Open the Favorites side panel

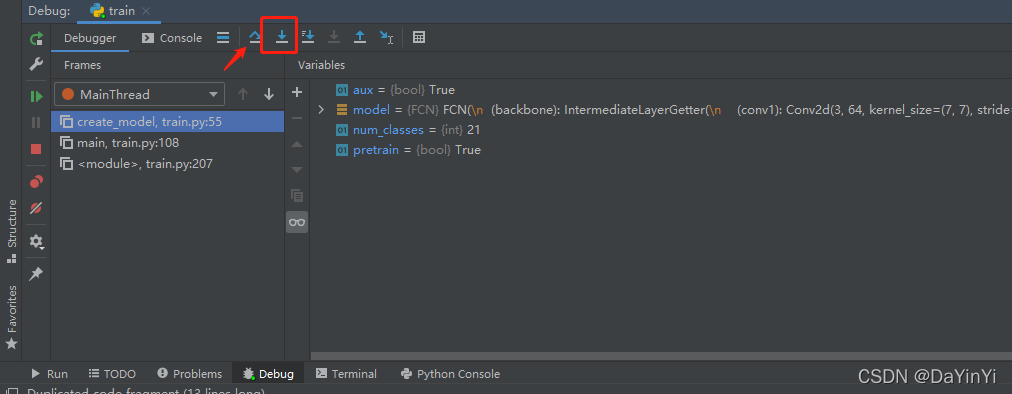coord(12,316)
